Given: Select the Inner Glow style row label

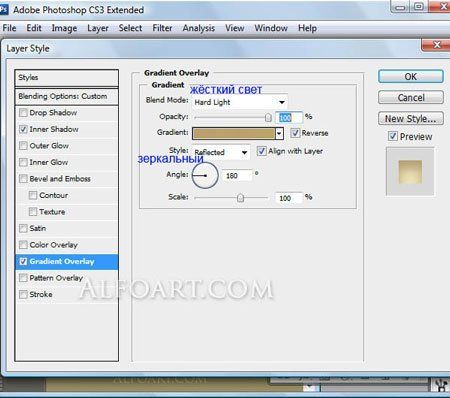Looking at the screenshot, I should pyautogui.click(x=49, y=162).
